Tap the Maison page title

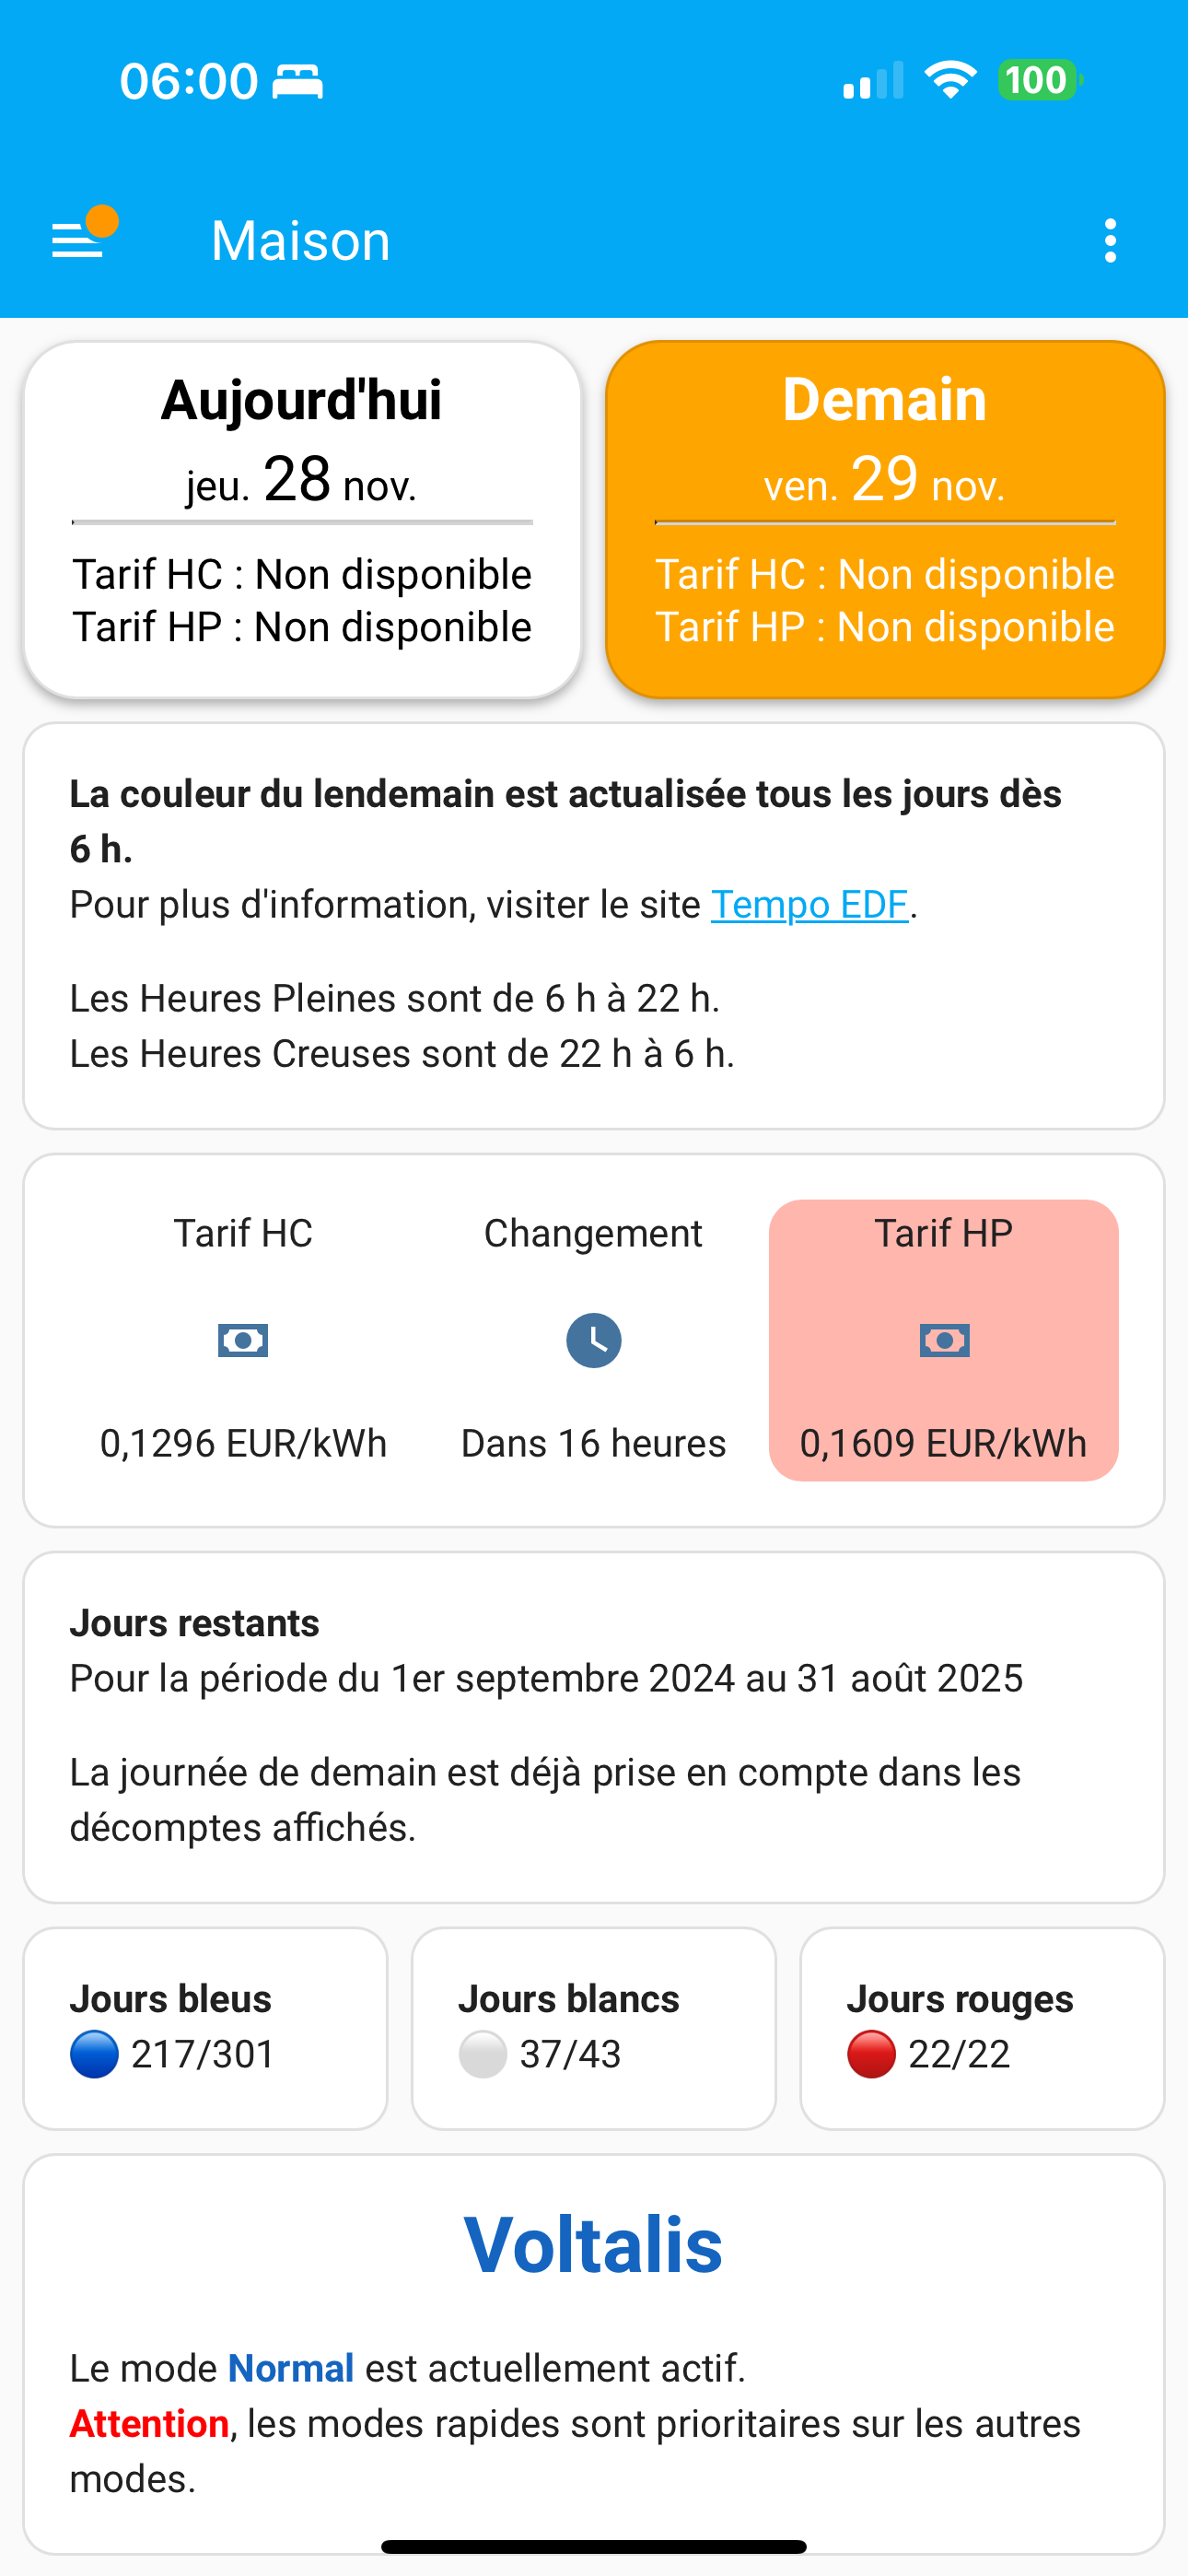[x=300, y=241]
